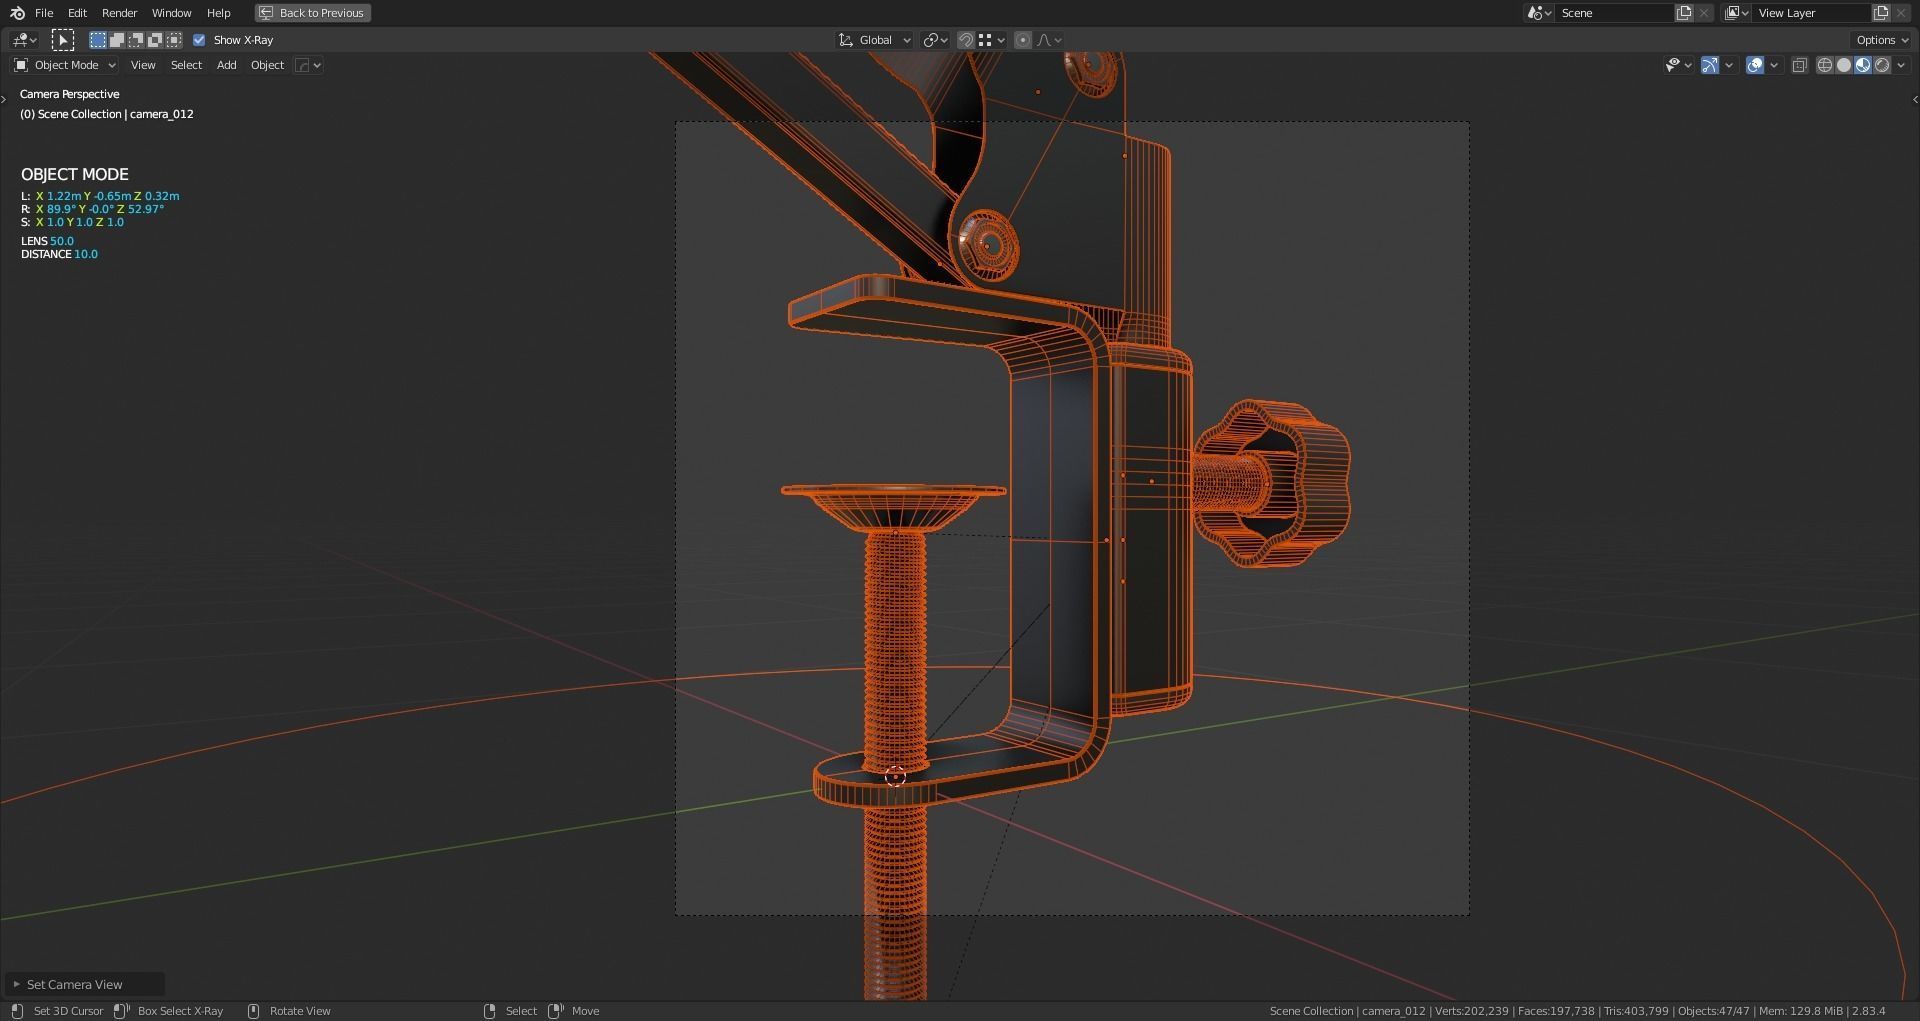Click the delete scene X icon

(x=1704, y=13)
